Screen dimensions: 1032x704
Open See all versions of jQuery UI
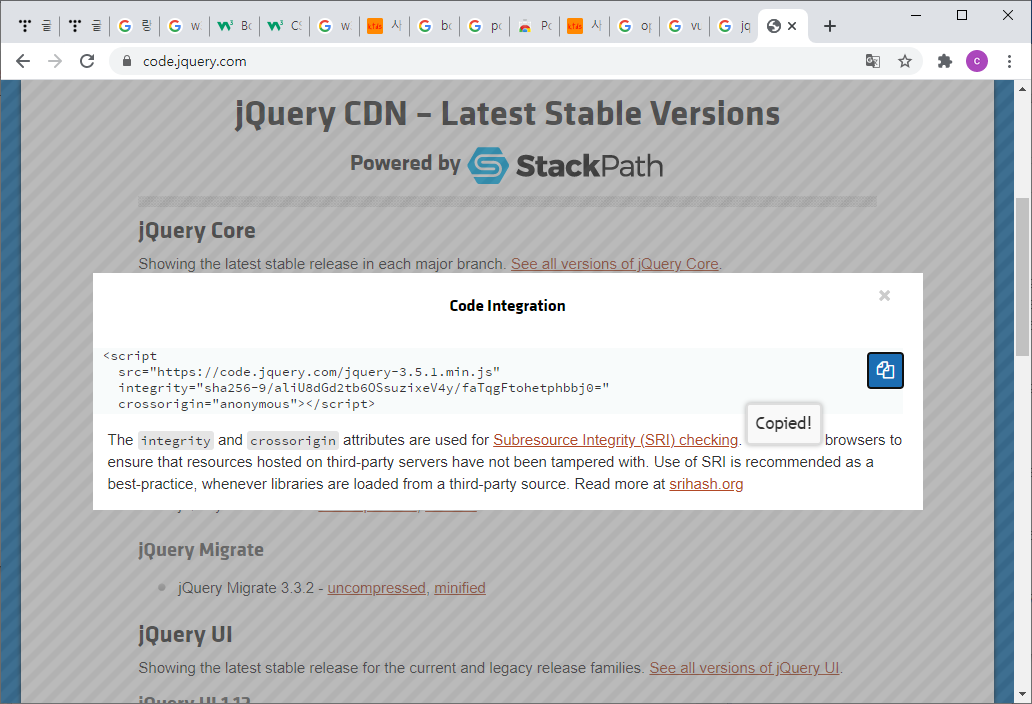pos(744,668)
